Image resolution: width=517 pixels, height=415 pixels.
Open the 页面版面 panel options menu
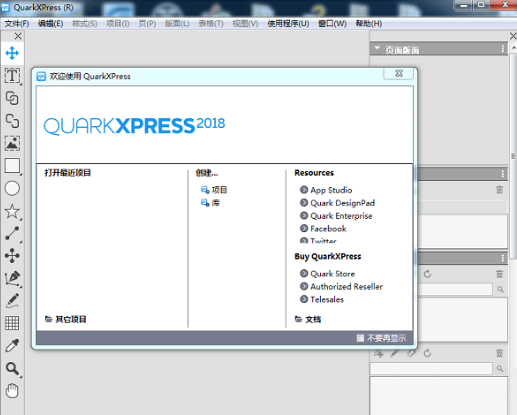click(502, 49)
